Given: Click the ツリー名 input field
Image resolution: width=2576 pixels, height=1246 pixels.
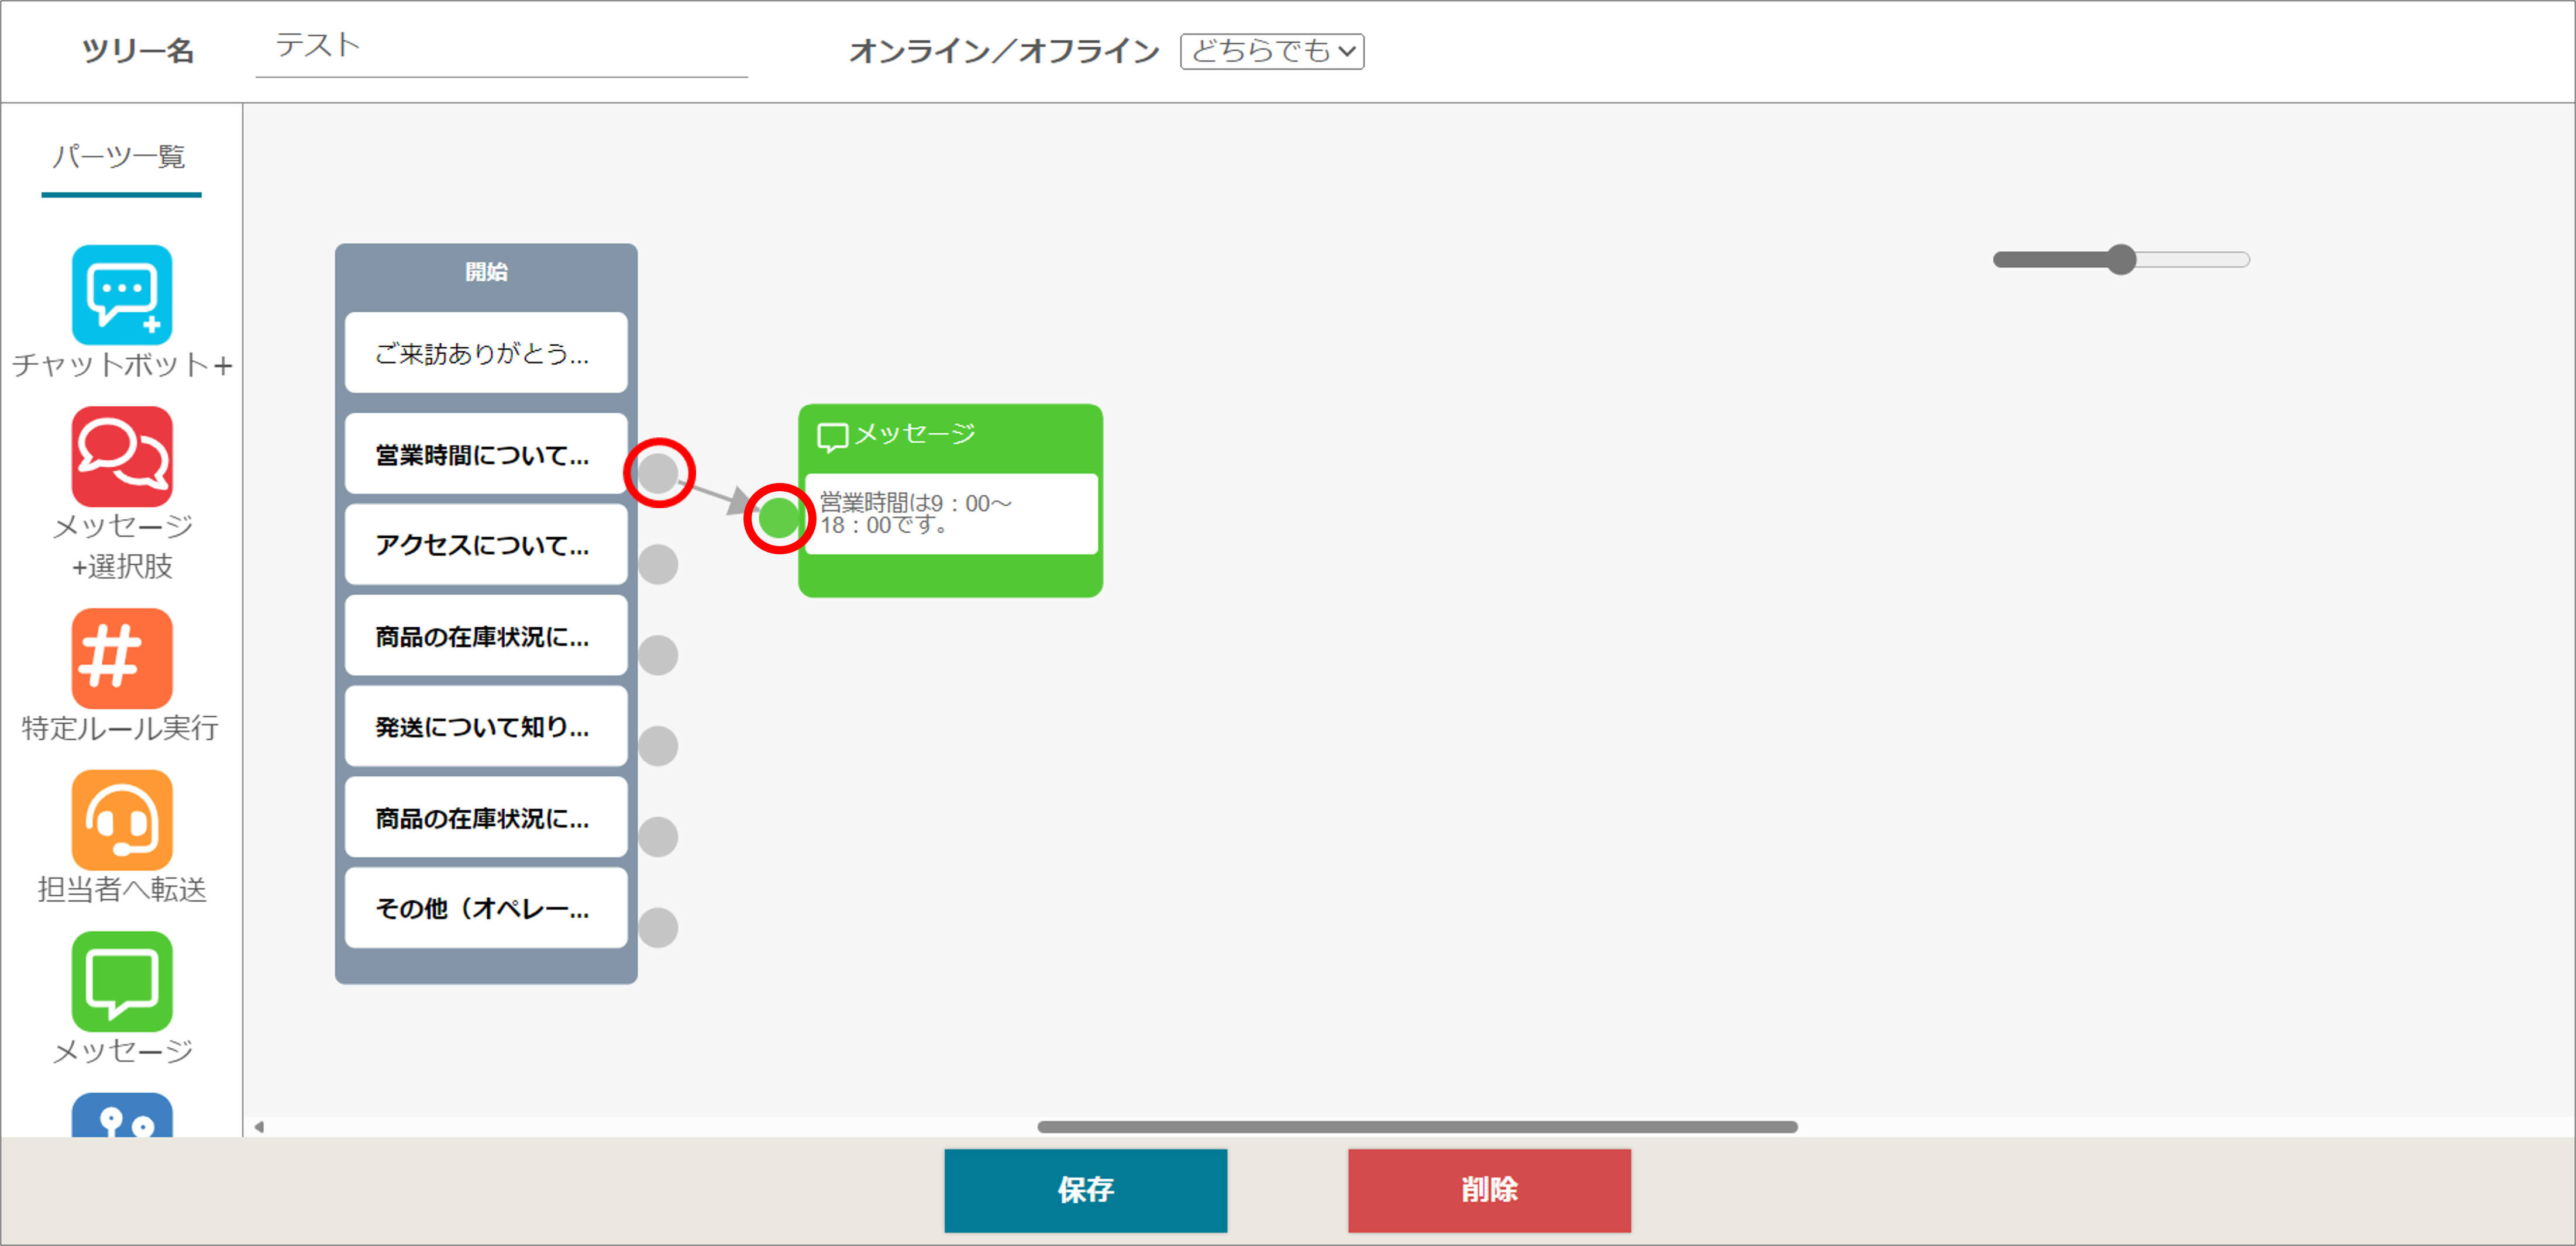Looking at the screenshot, I should click(501, 48).
